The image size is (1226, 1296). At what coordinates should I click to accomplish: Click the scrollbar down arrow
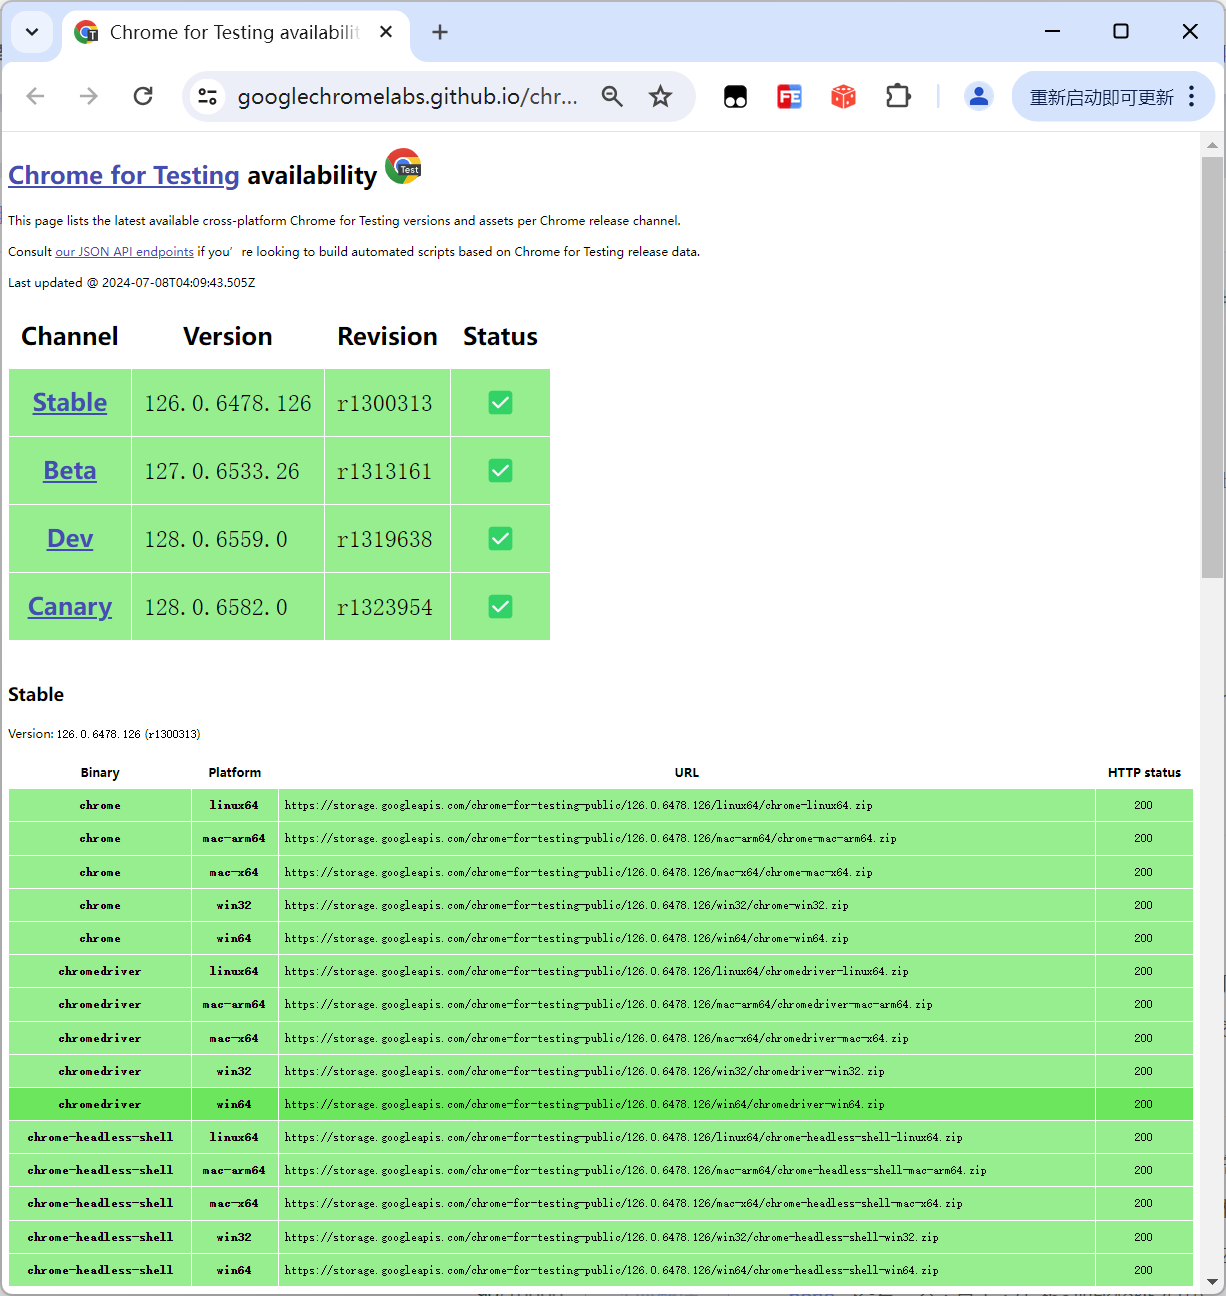[1212, 1281]
